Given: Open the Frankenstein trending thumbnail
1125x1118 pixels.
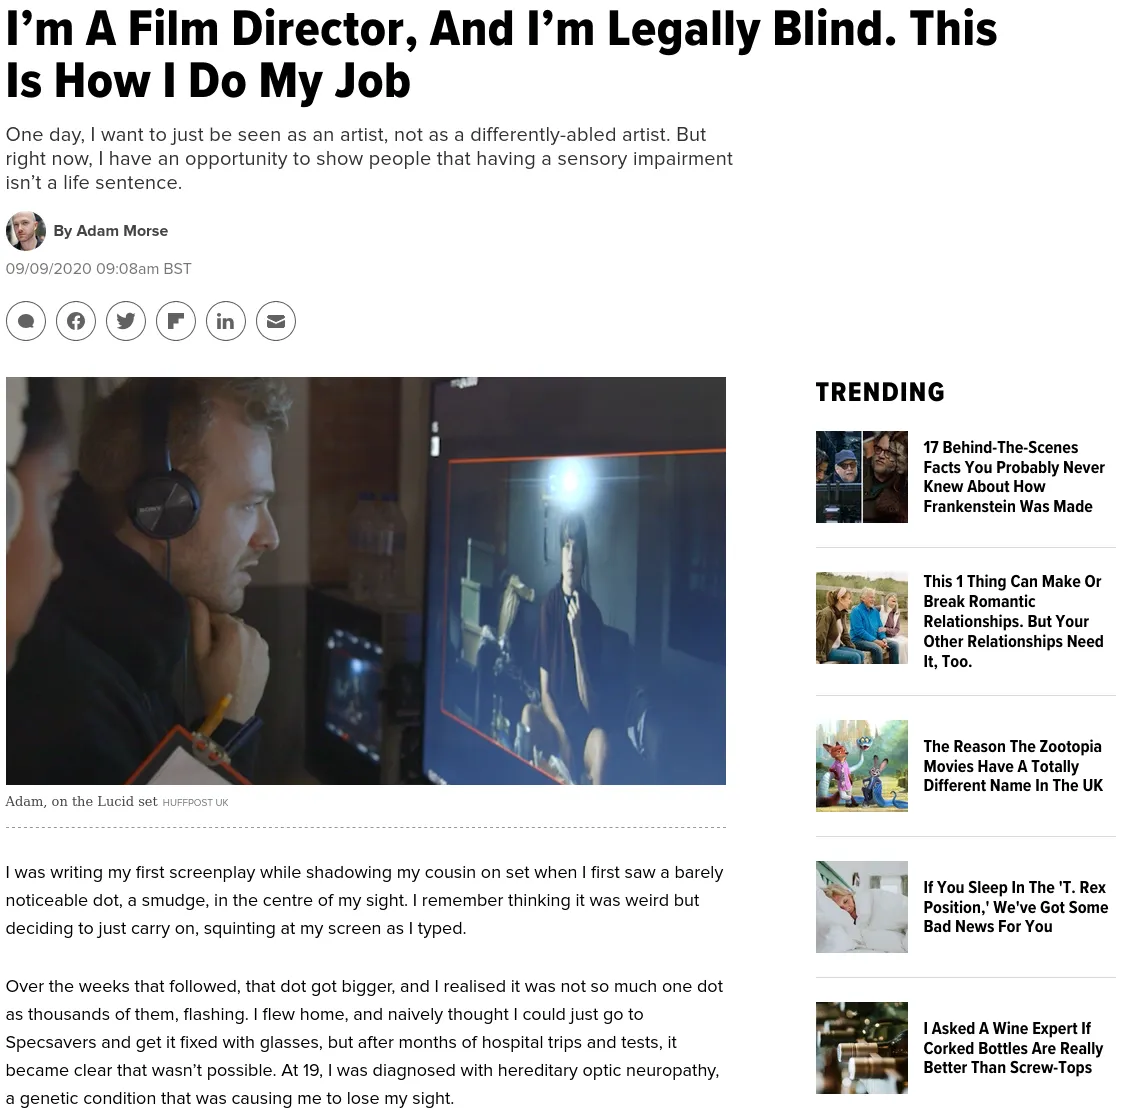Looking at the screenshot, I should point(862,476).
